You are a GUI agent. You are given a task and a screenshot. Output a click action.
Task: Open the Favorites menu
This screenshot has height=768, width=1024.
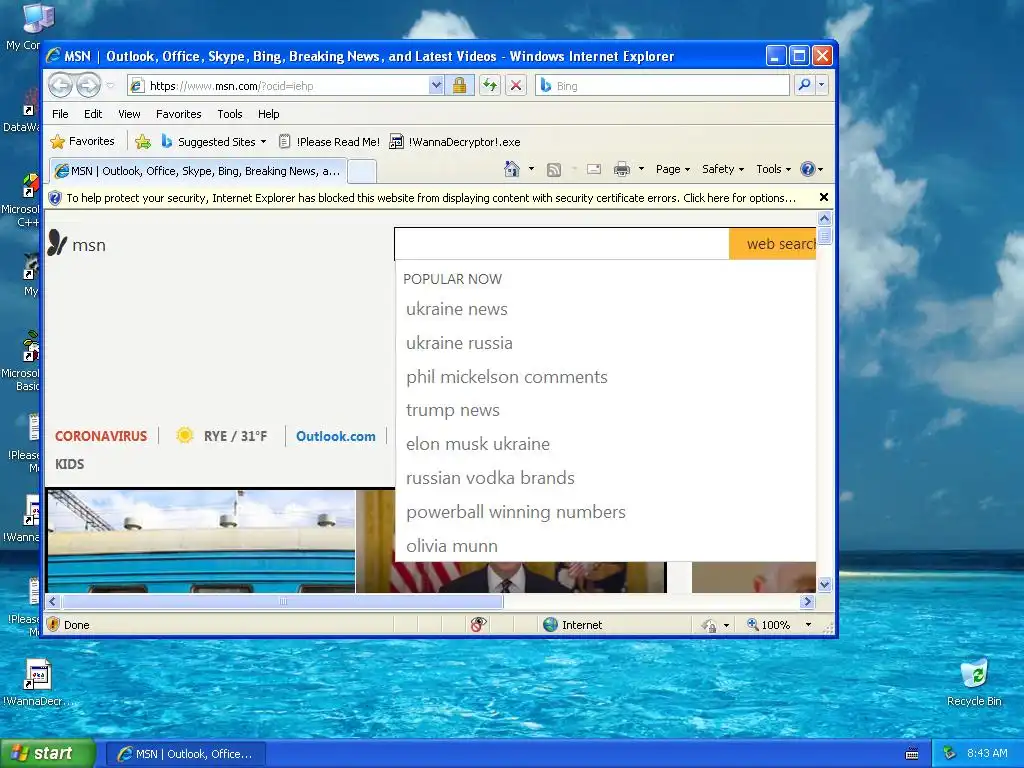click(178, 114)
